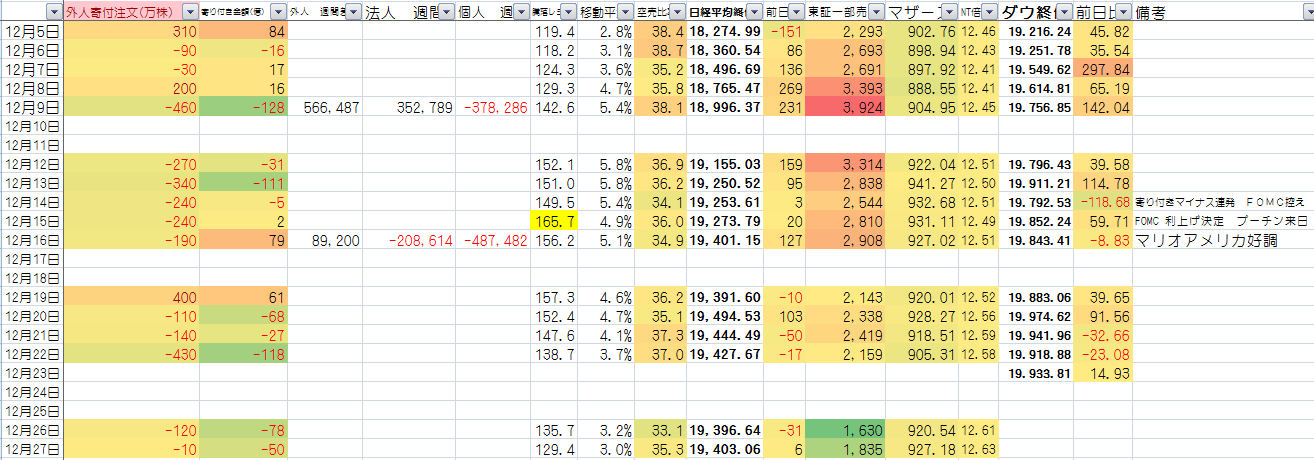Open the 東証一部売買 column filter dropdown
1314x460 pixels.
click(876, 13)
